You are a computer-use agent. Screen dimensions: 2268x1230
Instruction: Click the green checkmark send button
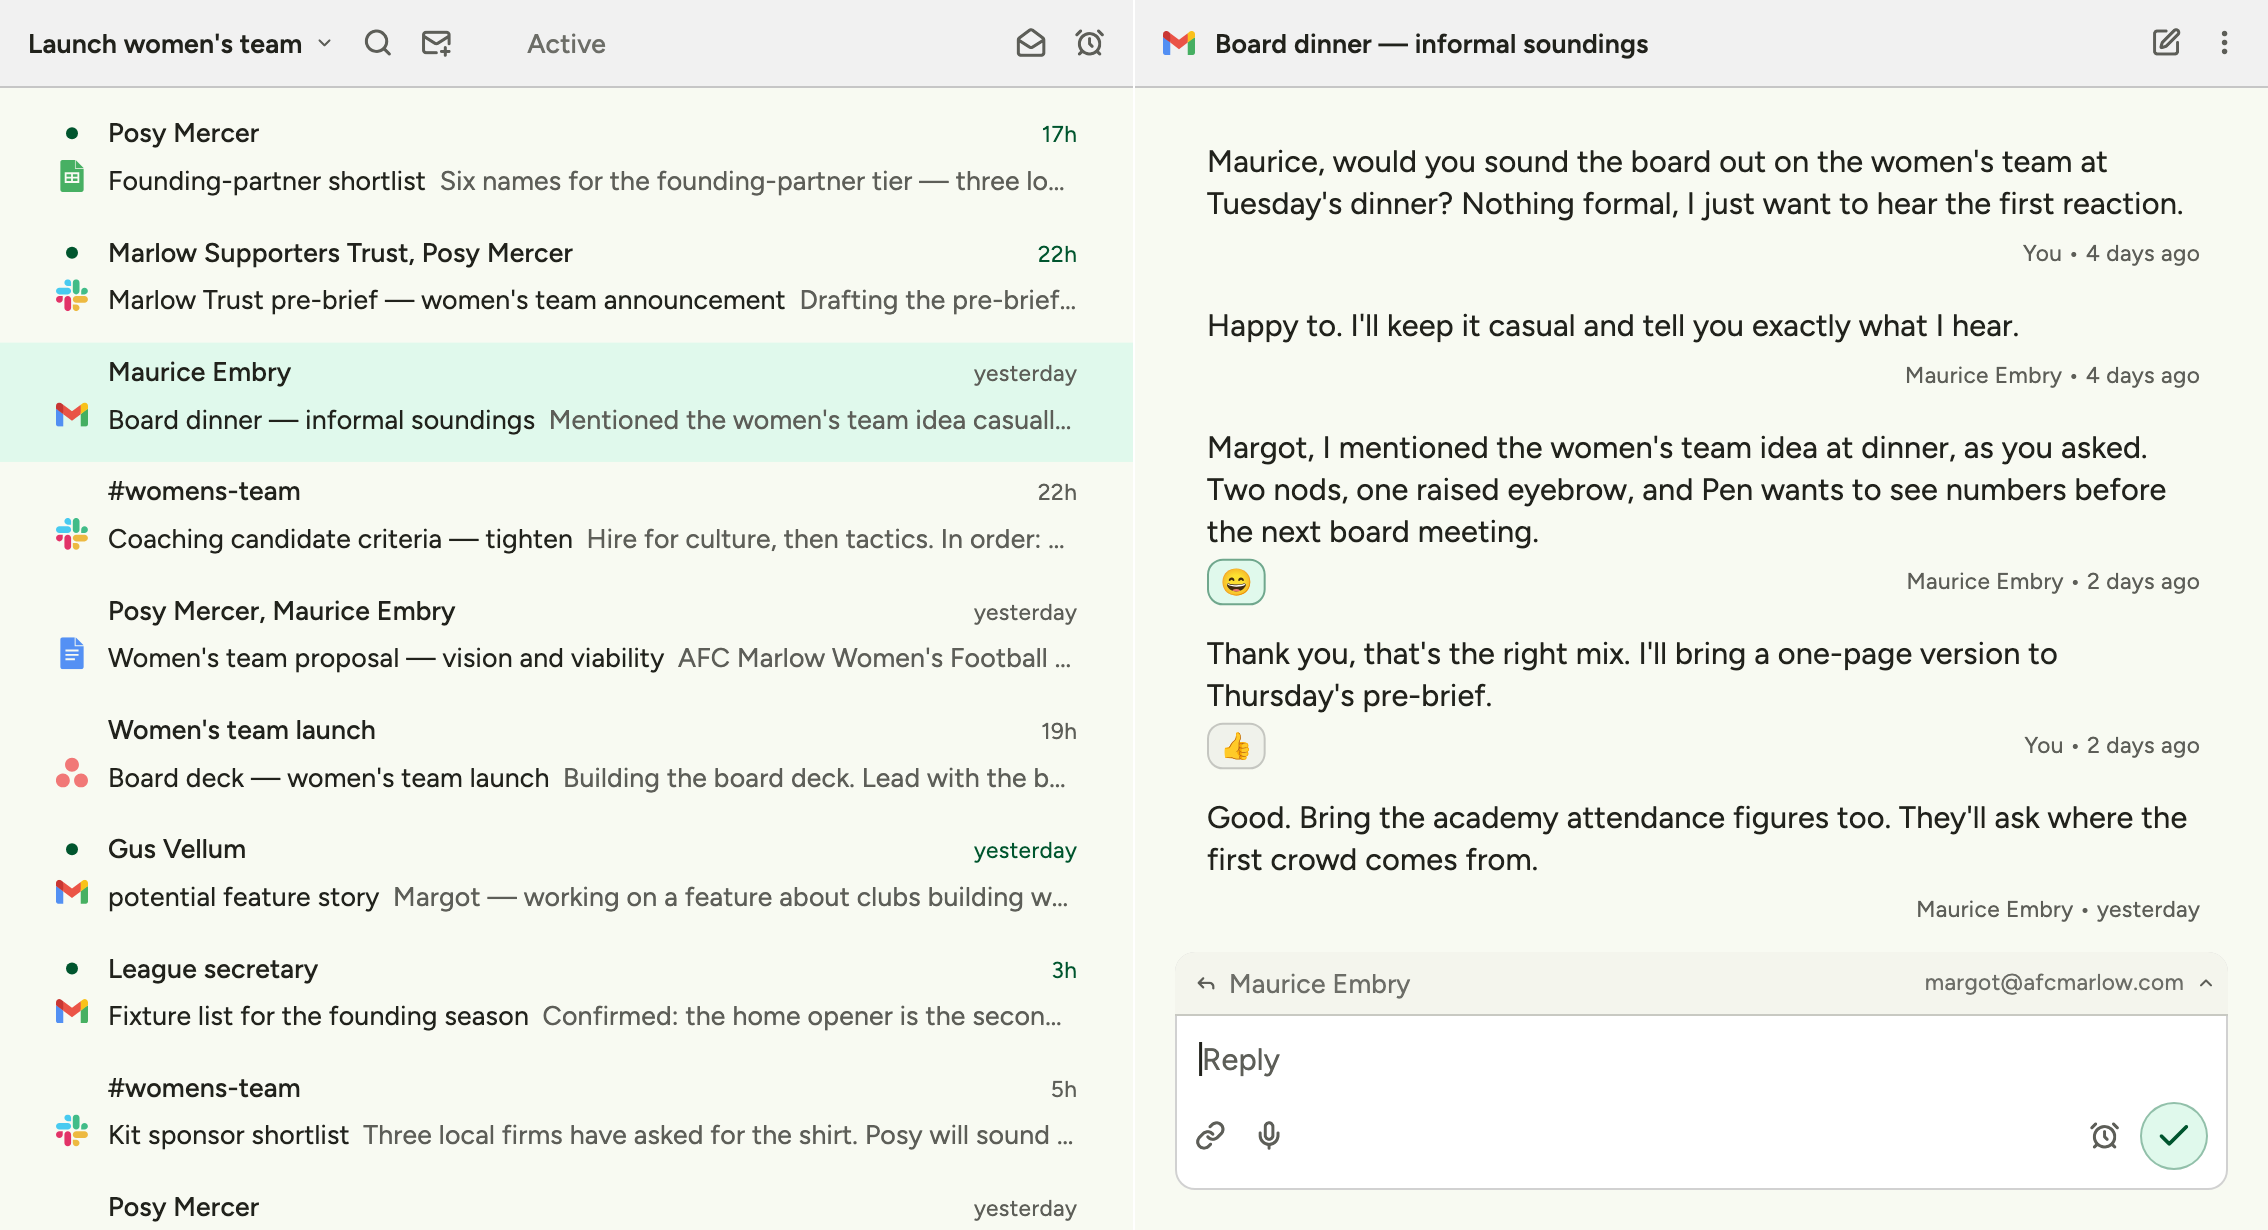pos(2173,1135)
